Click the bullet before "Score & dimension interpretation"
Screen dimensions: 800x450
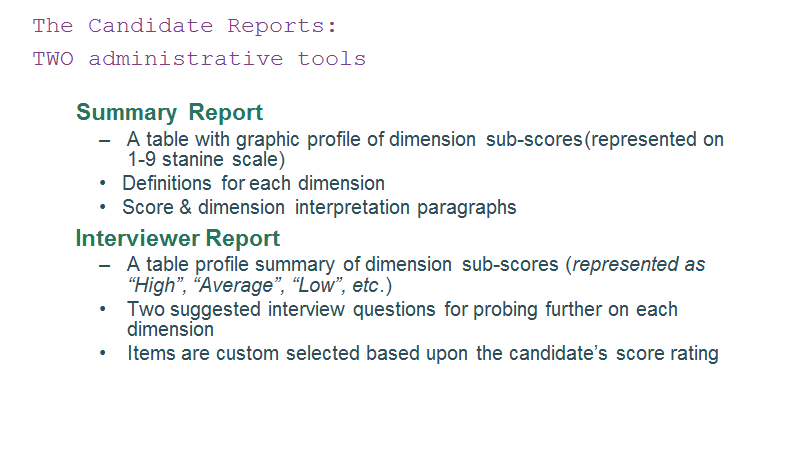[103, 207]
